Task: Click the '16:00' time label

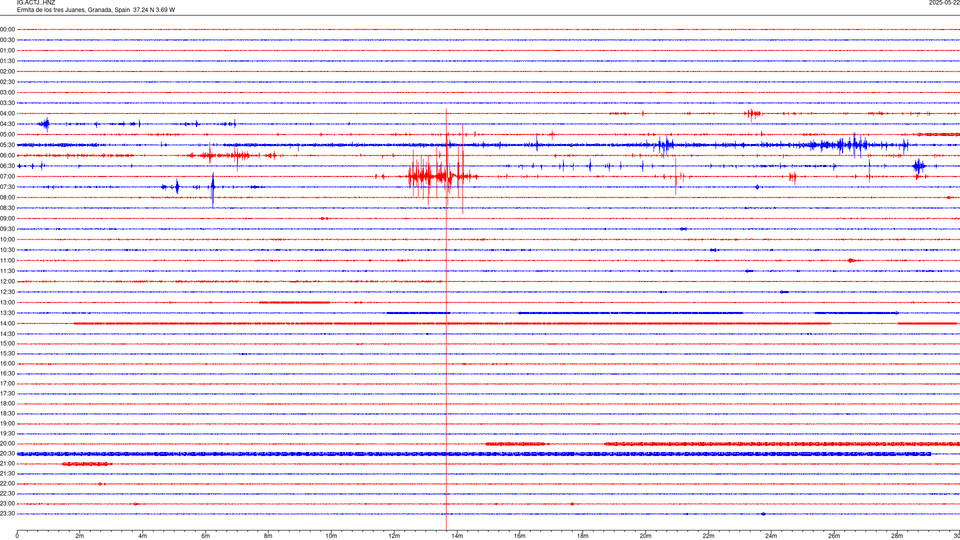Action: (7, 364)
